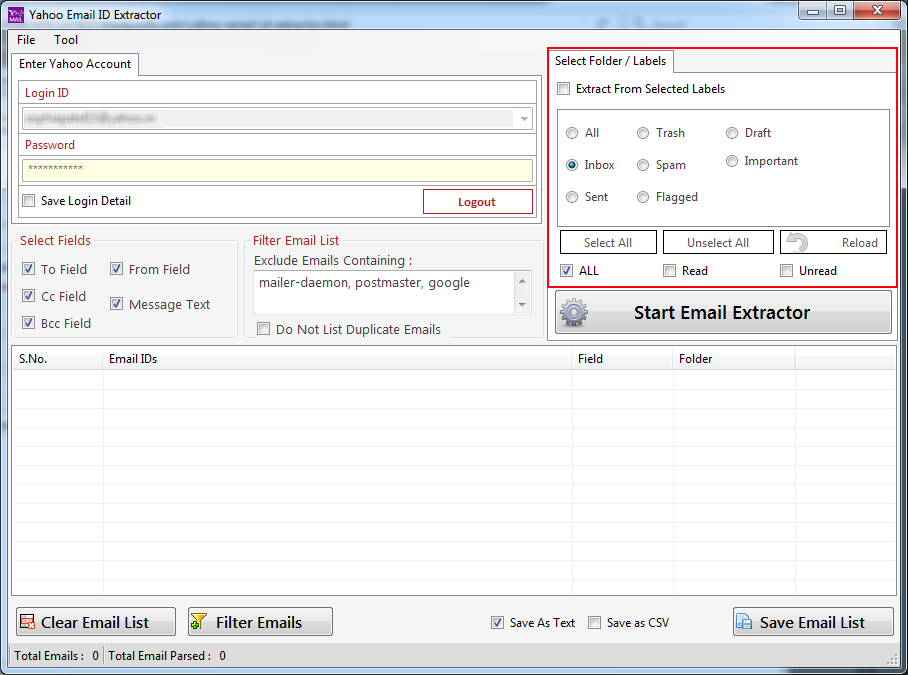Check the Read messages checkbox
Screen dimensions: 908x675
pyautogui.click(x=669, y=270)
